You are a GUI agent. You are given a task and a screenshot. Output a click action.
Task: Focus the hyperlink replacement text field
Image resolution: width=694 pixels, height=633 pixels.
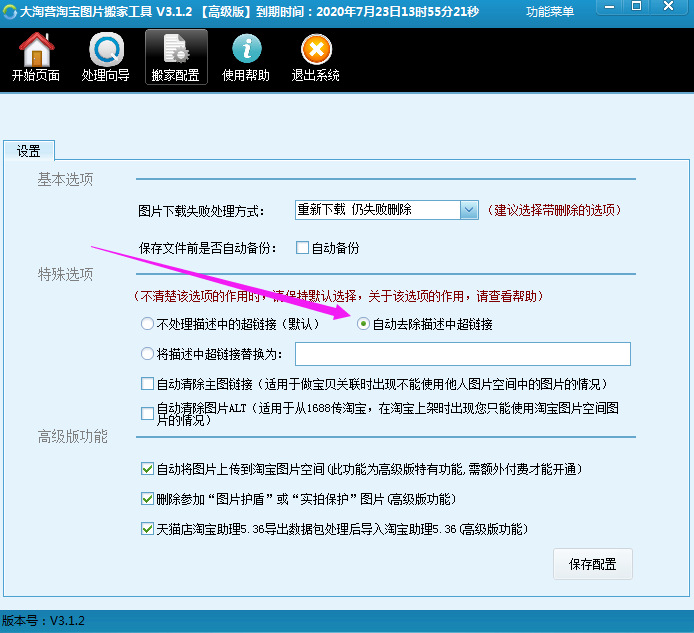[x=463, y=354]
